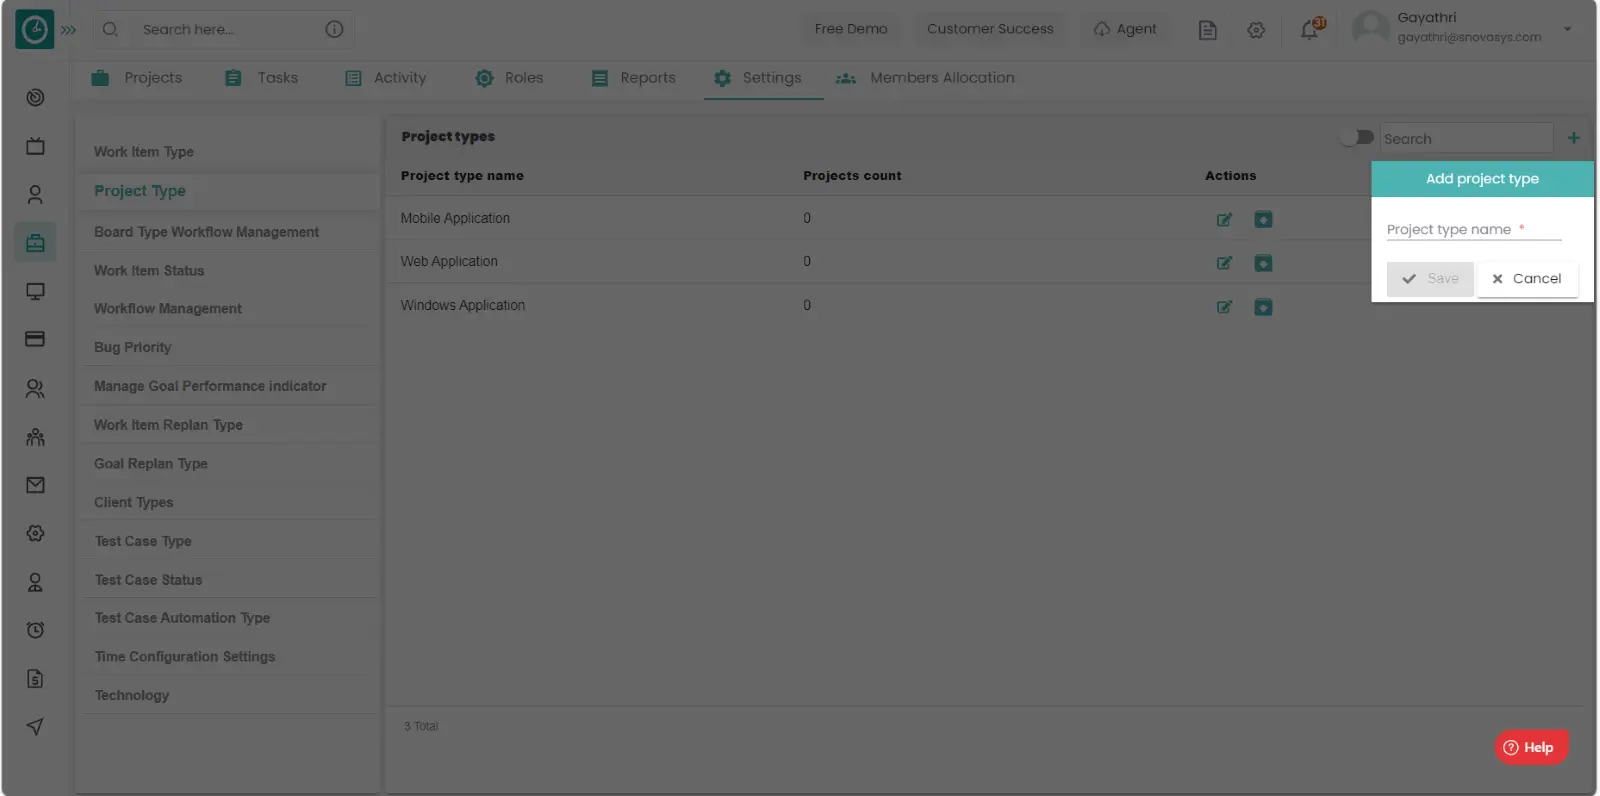
Task: Click the plus add project type icon
Action: tap(1573, 138)
